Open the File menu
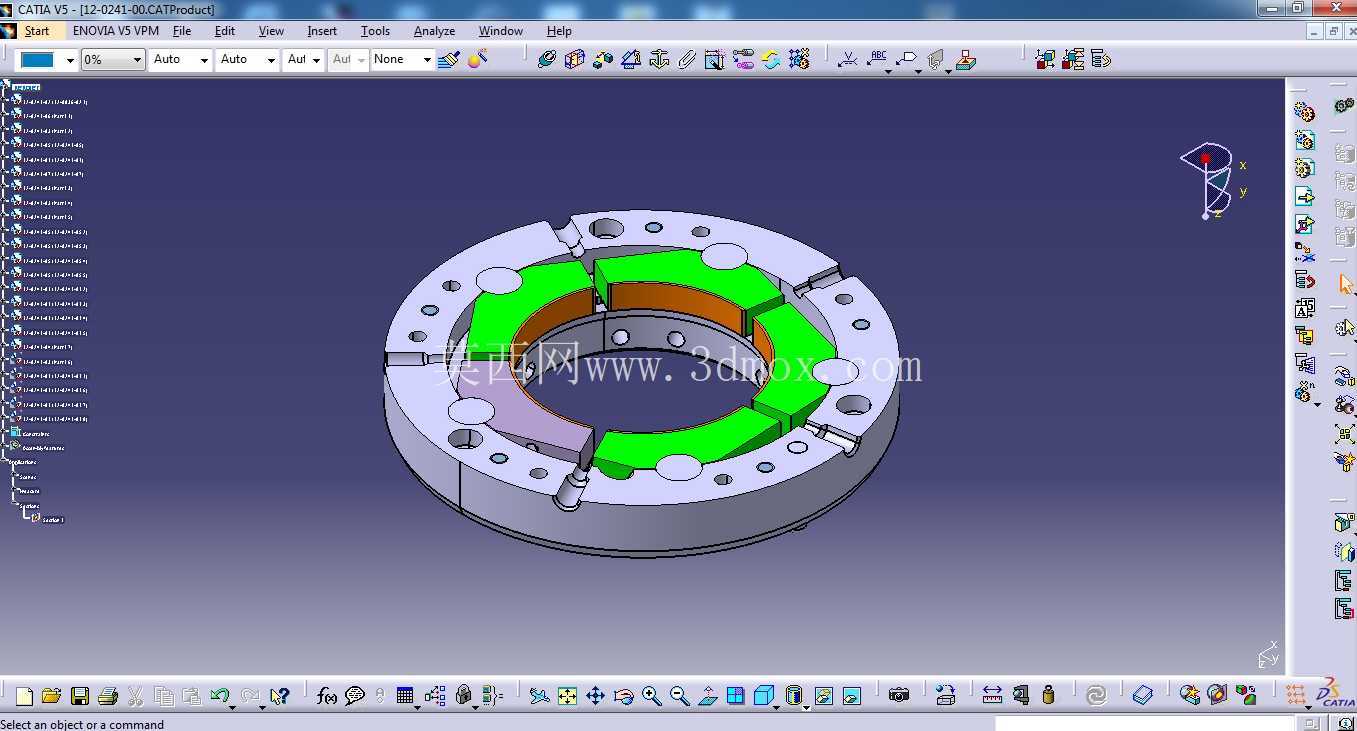The height and width of the screenshot is (731, 1357). click(182, 31)
